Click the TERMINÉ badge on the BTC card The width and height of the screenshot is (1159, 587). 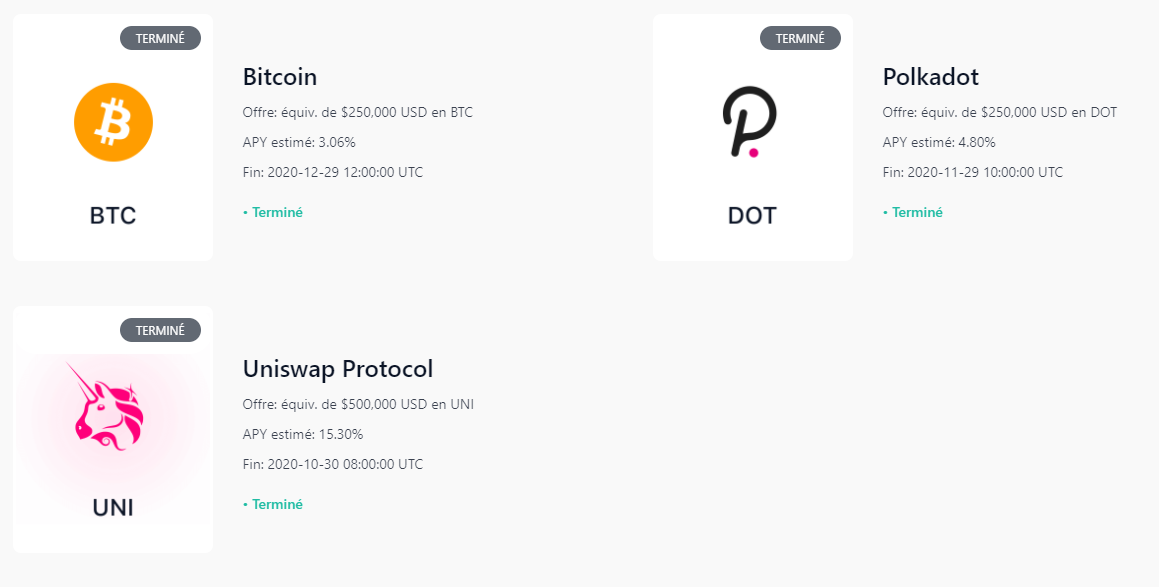point(160,38)
